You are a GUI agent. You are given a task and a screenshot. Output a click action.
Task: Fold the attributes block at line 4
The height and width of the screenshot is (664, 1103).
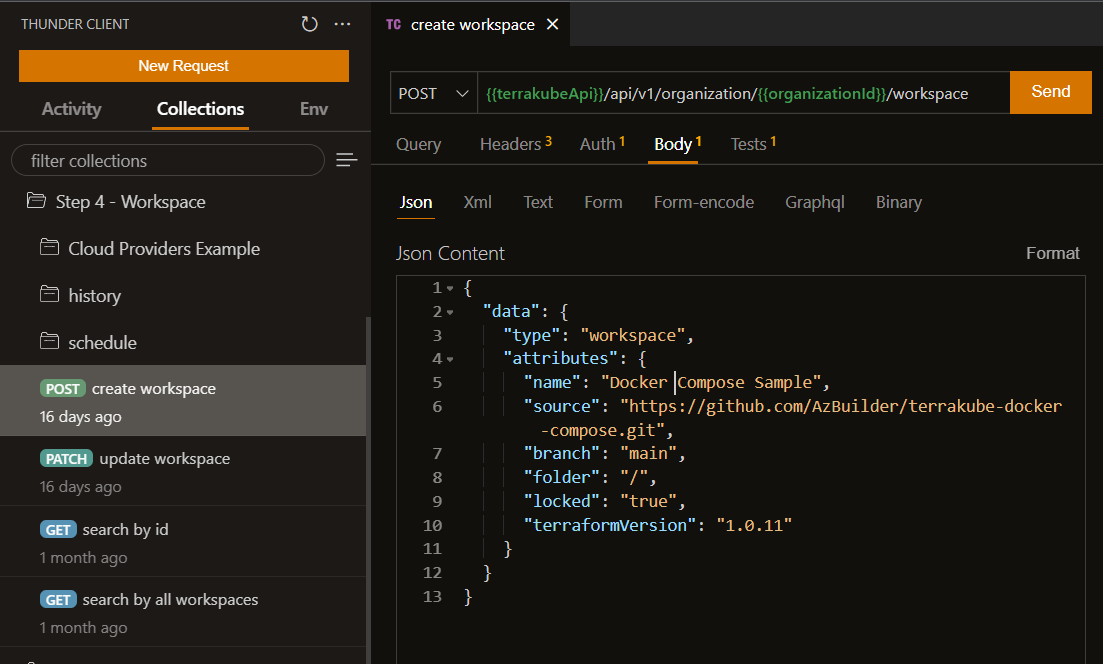pos(450,359)
